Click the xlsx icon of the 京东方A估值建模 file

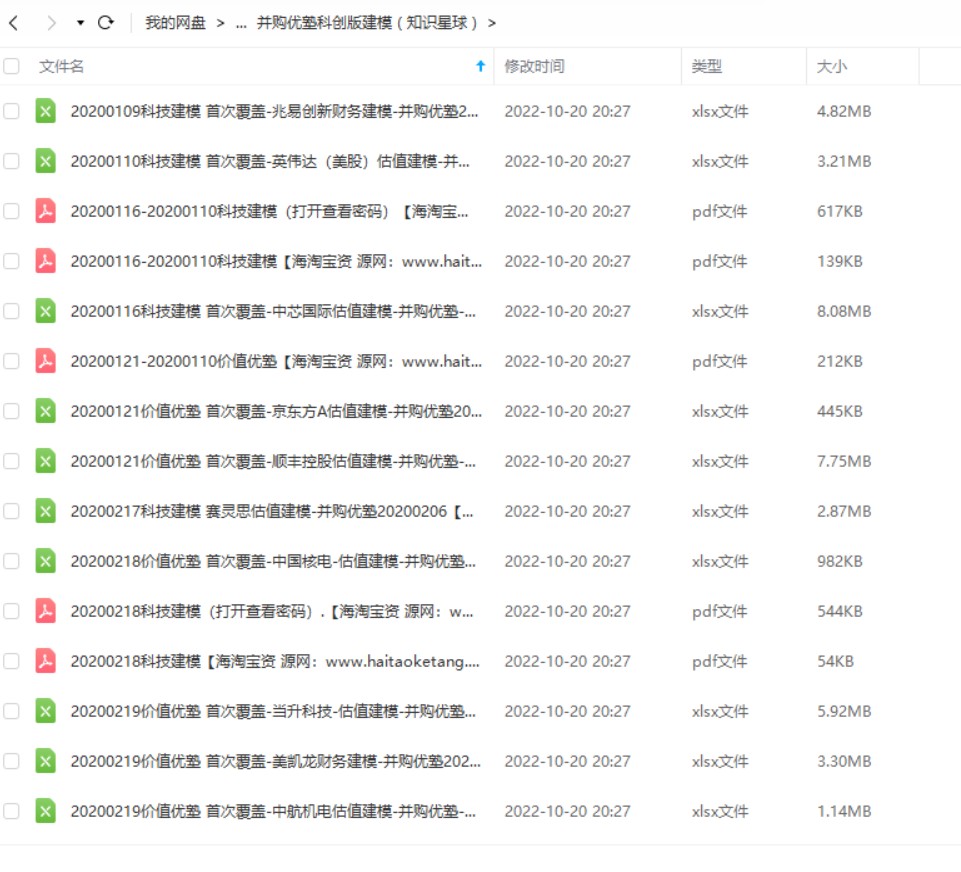coord(45,411)
